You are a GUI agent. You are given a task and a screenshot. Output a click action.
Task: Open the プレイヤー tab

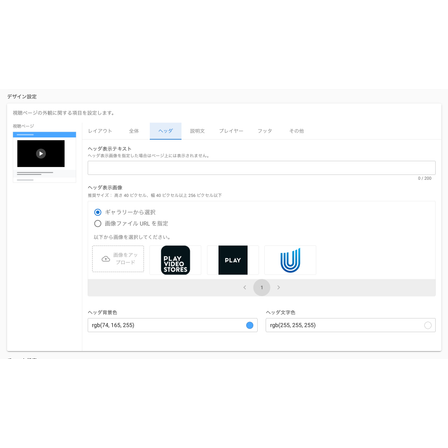[231, 131]
